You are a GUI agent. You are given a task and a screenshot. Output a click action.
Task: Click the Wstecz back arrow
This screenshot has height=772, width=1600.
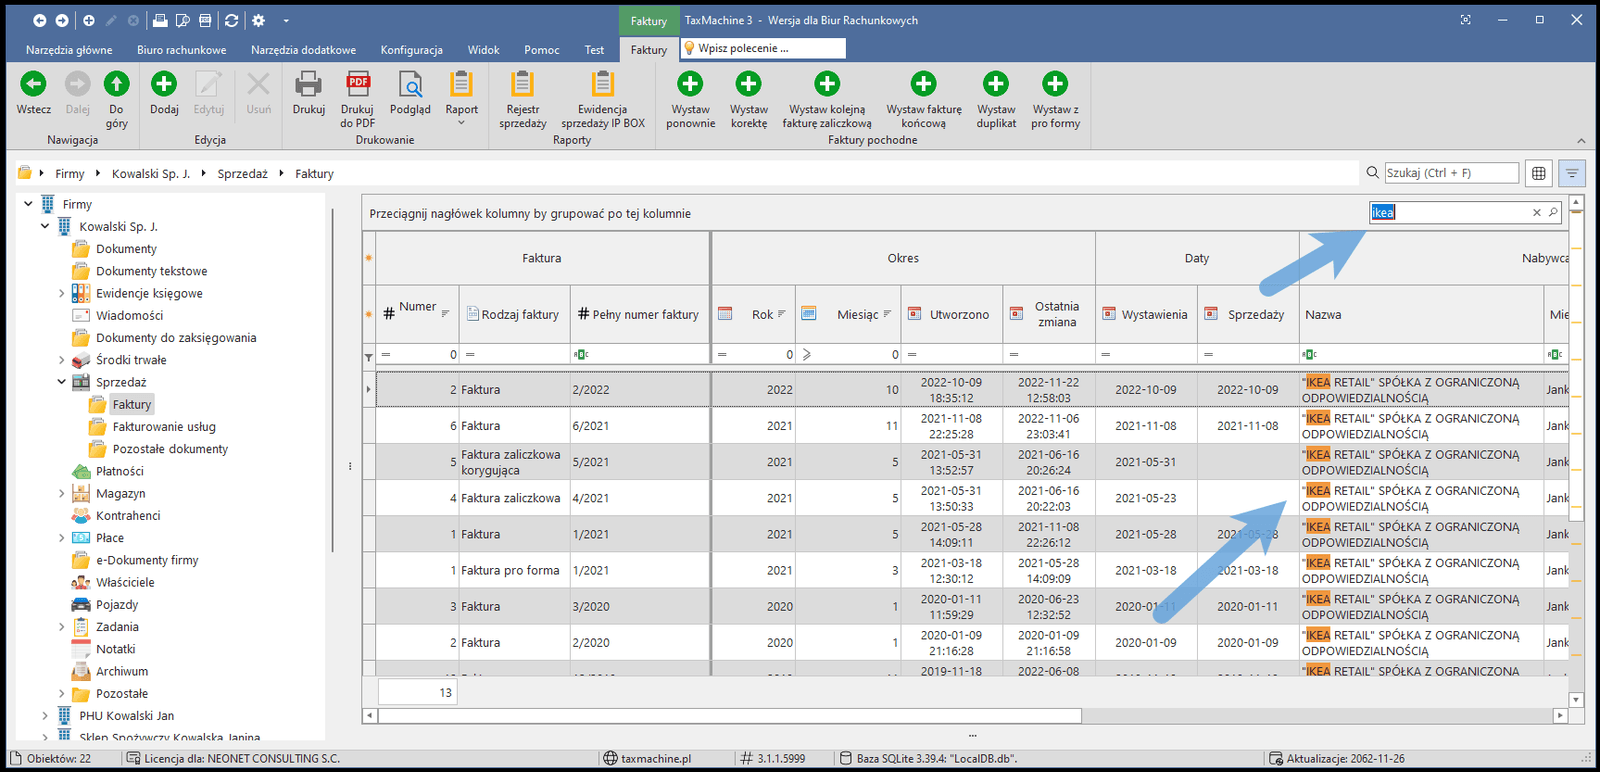tap(34, 86)
